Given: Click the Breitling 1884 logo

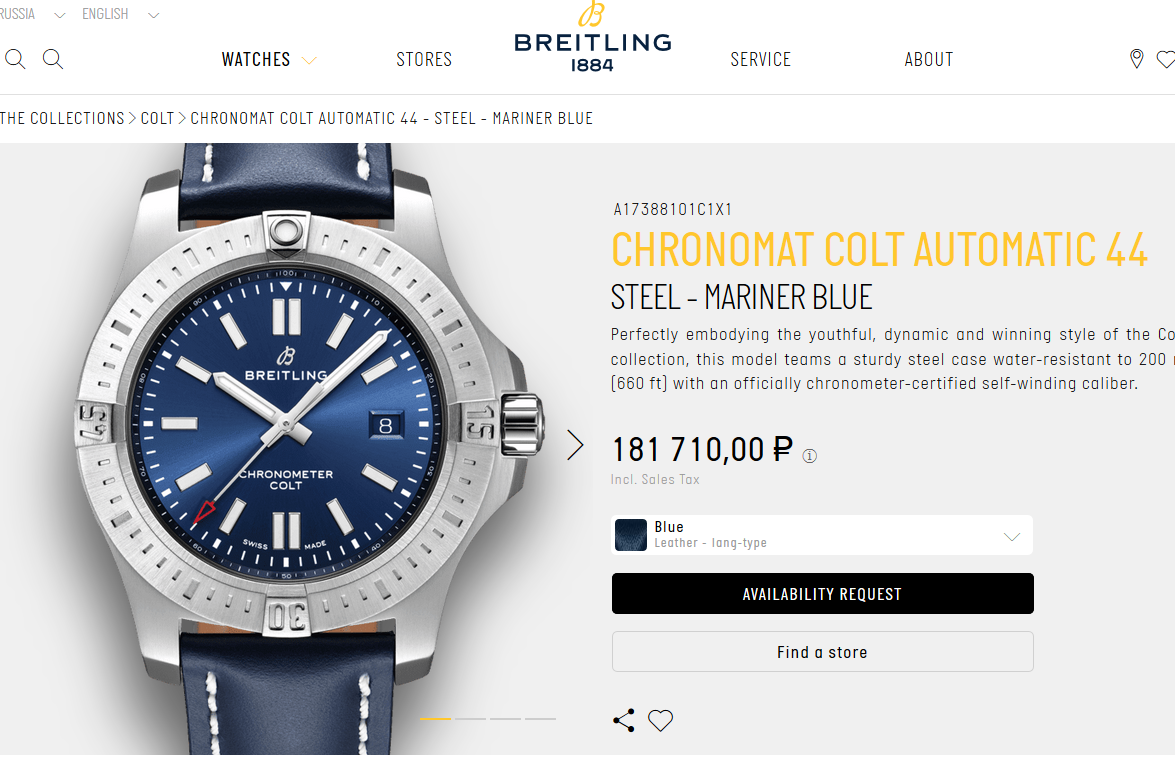Looking at the screenshot, I should click(592, 37).
